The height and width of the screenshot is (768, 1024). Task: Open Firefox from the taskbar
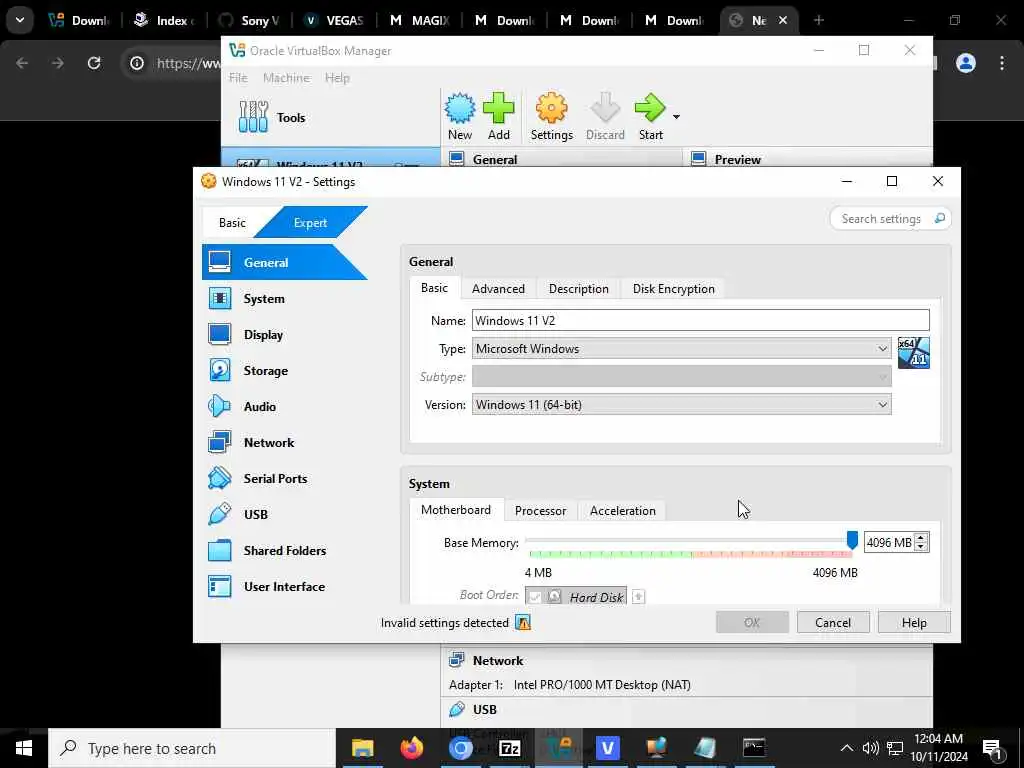[411, 748]
